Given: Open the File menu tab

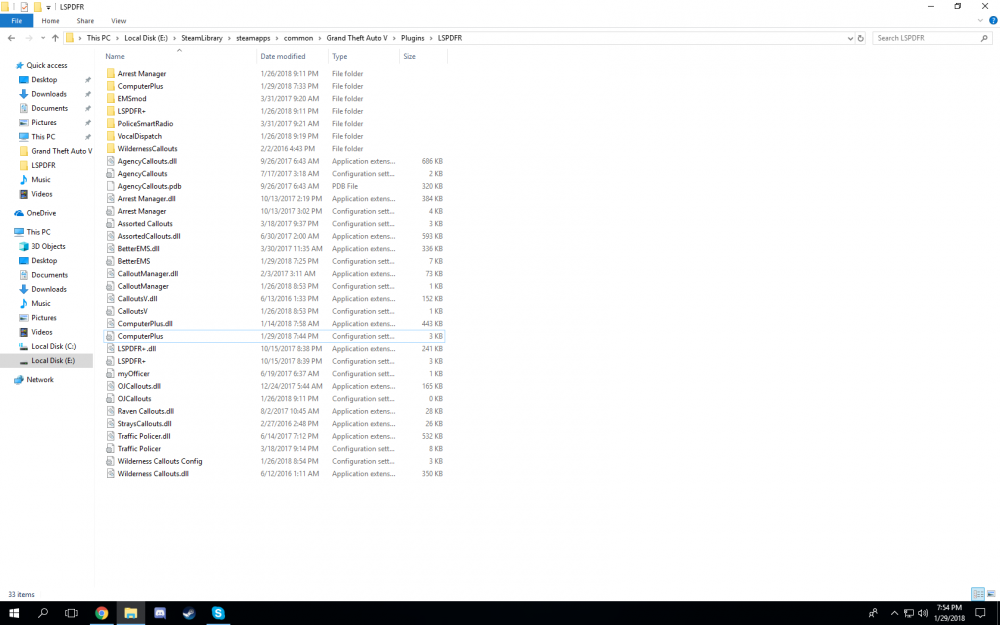Looking at the screenshot, I should [17, 21].
